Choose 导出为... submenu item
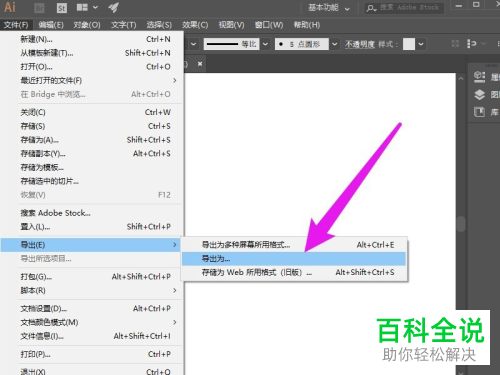This screenshot has height=375, width=500. point(294,259)
